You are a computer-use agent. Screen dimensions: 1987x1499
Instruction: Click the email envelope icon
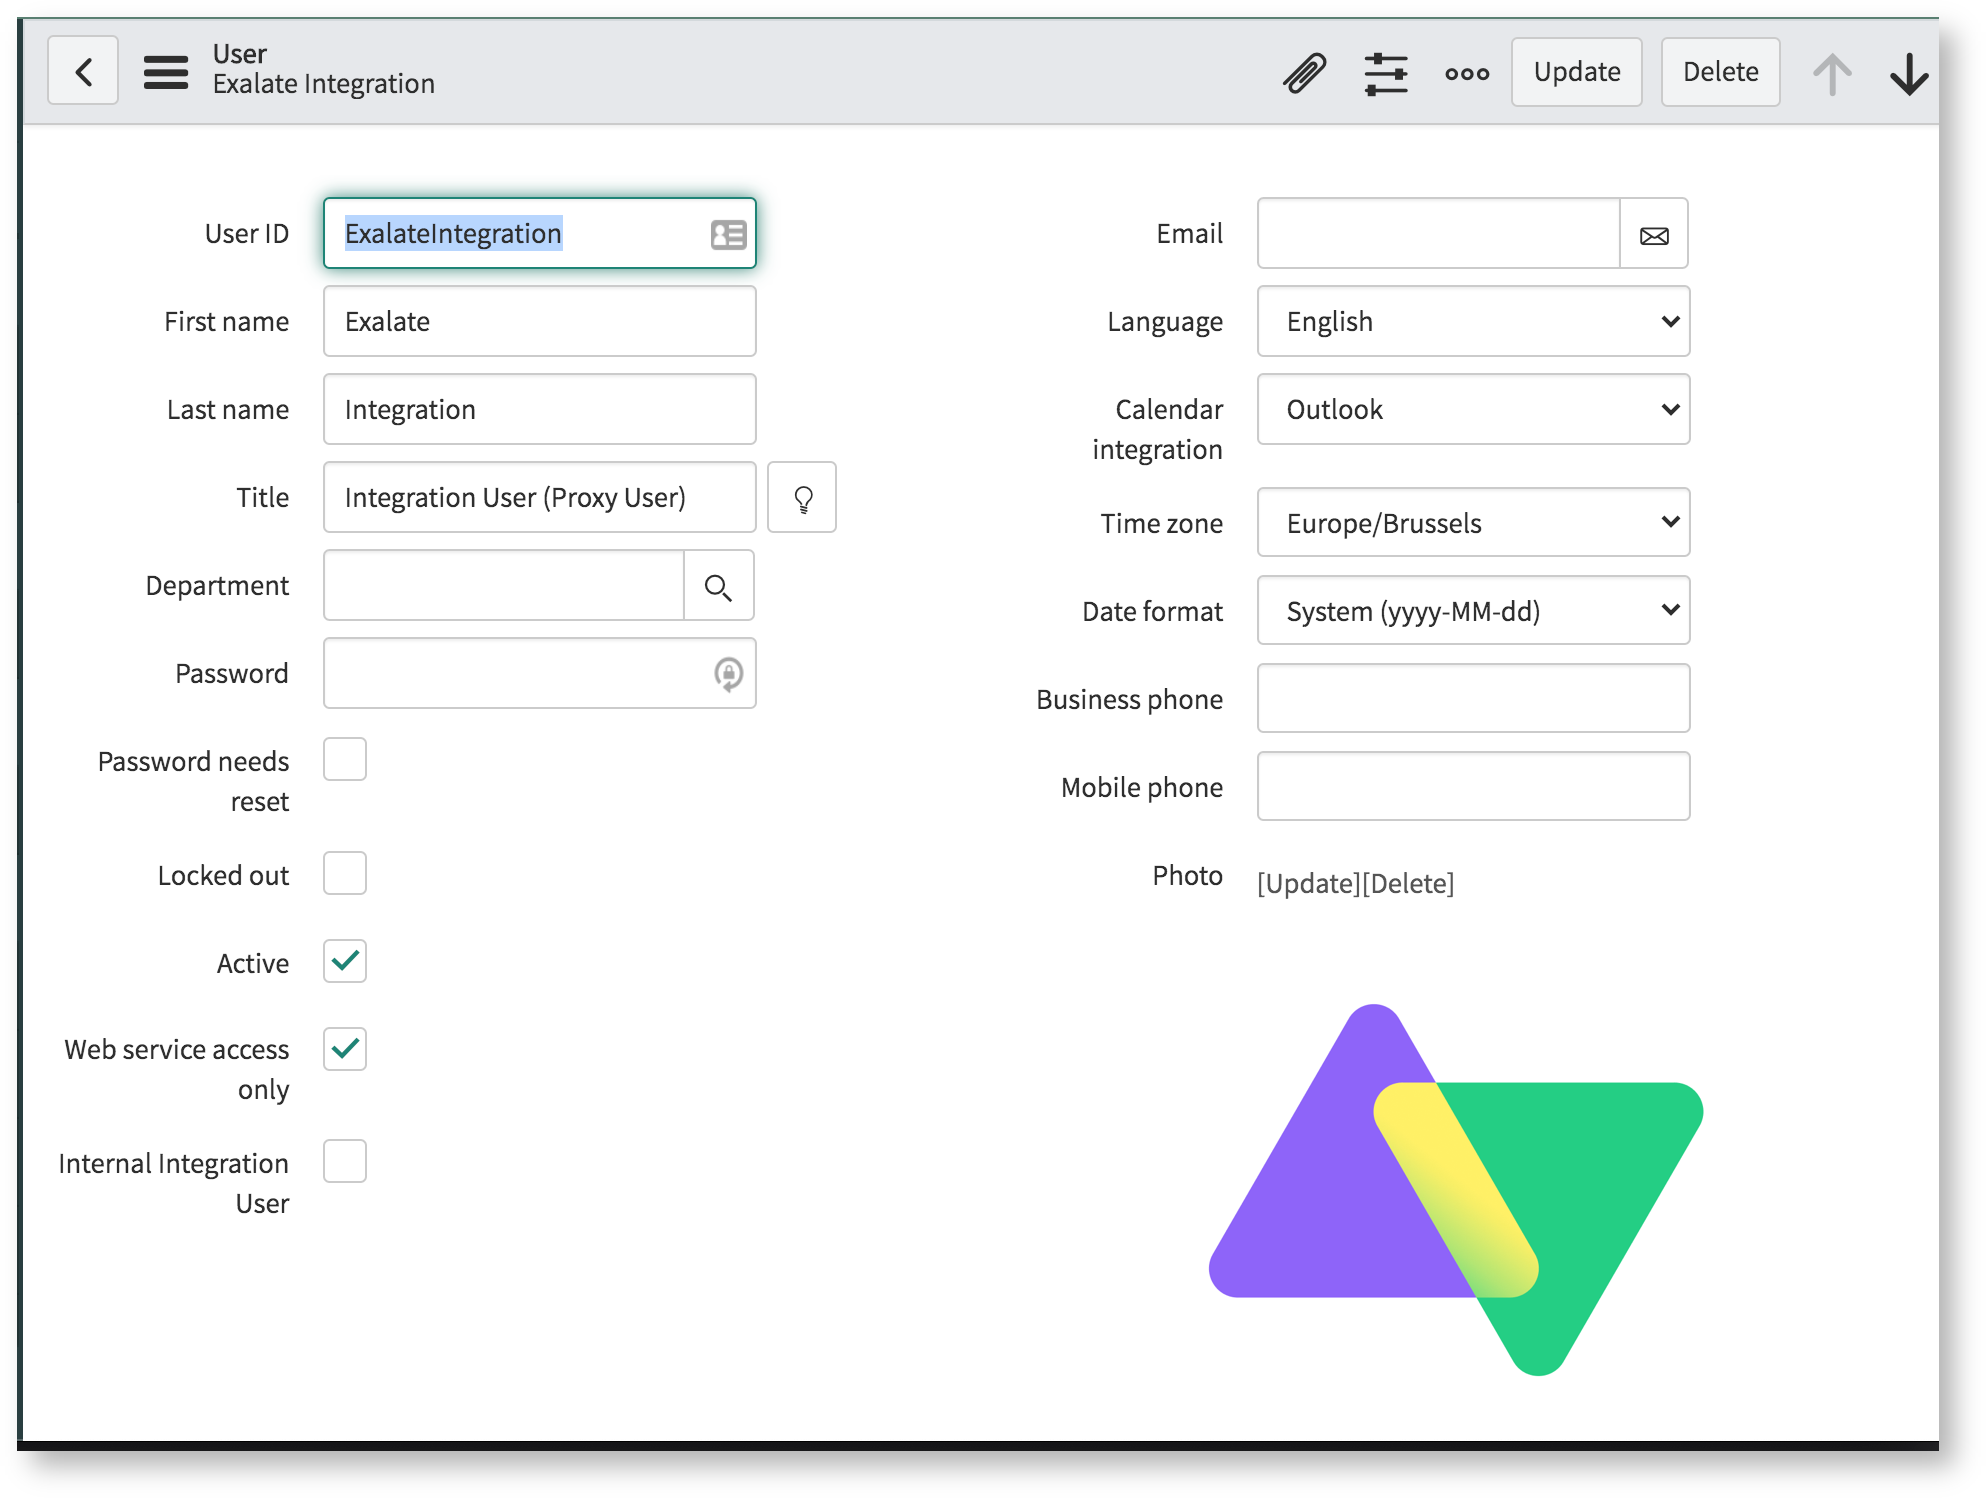1654,235
